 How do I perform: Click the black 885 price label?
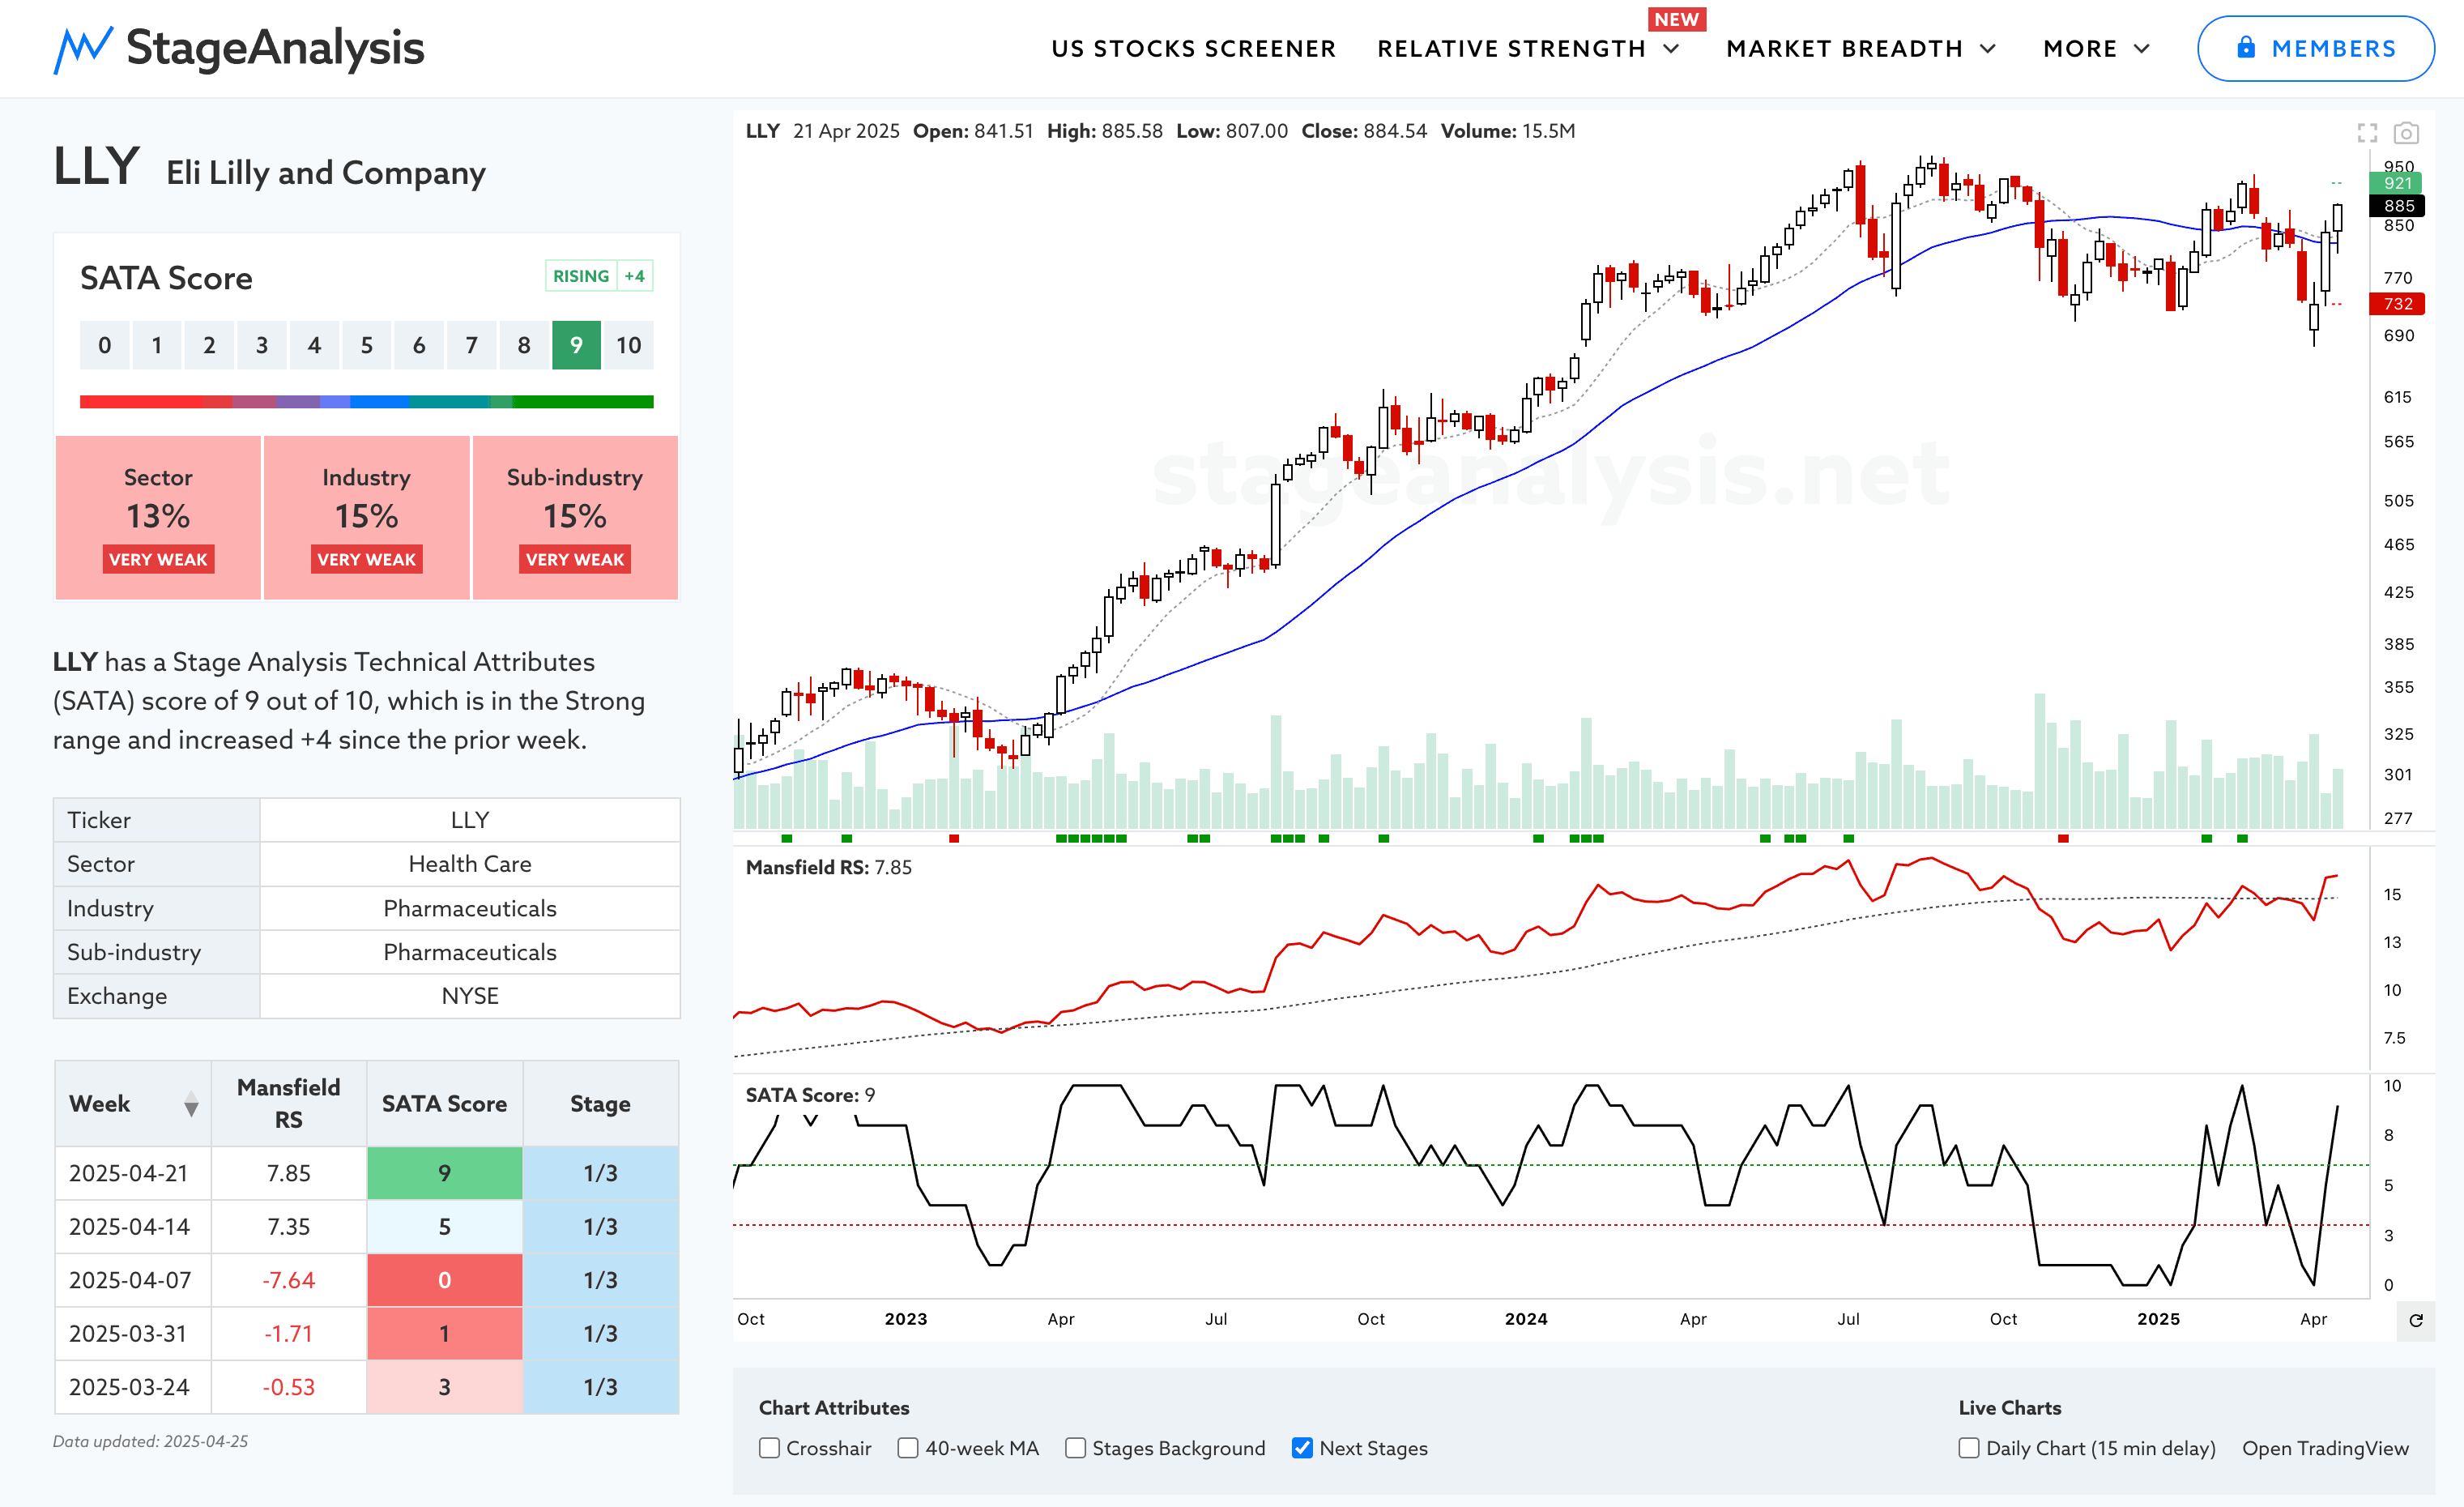(x=2397, y=206)
